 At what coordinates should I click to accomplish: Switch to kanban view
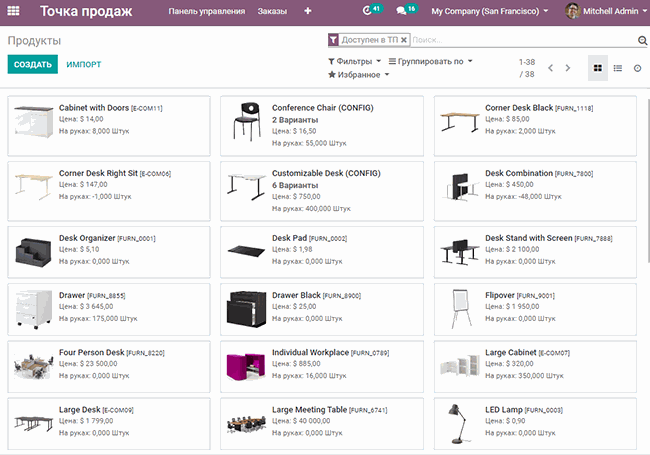598,68
